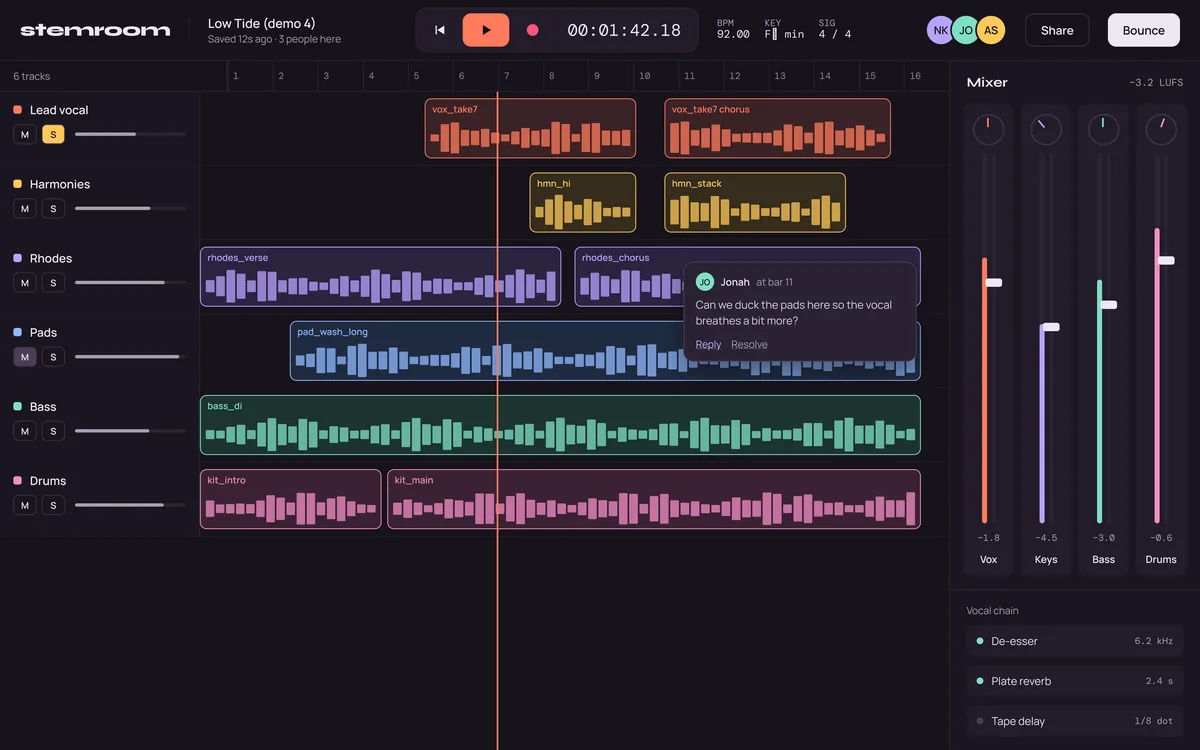The width and height of the screenshot is (1200, 750).
Task: Click bar 14 on the timeline ruler
Action: (x=825, y=76)
